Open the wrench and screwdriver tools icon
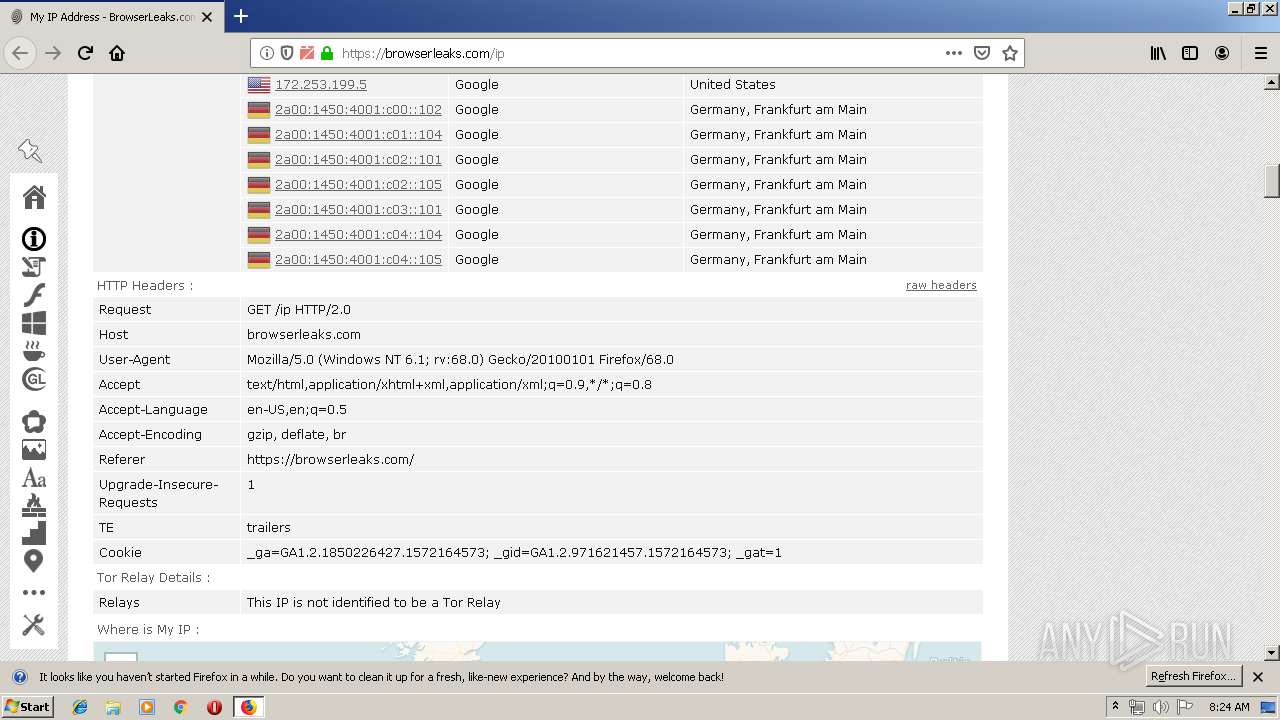The width and height of the screenshot is (1280, 720). click(x=34, y=625)
